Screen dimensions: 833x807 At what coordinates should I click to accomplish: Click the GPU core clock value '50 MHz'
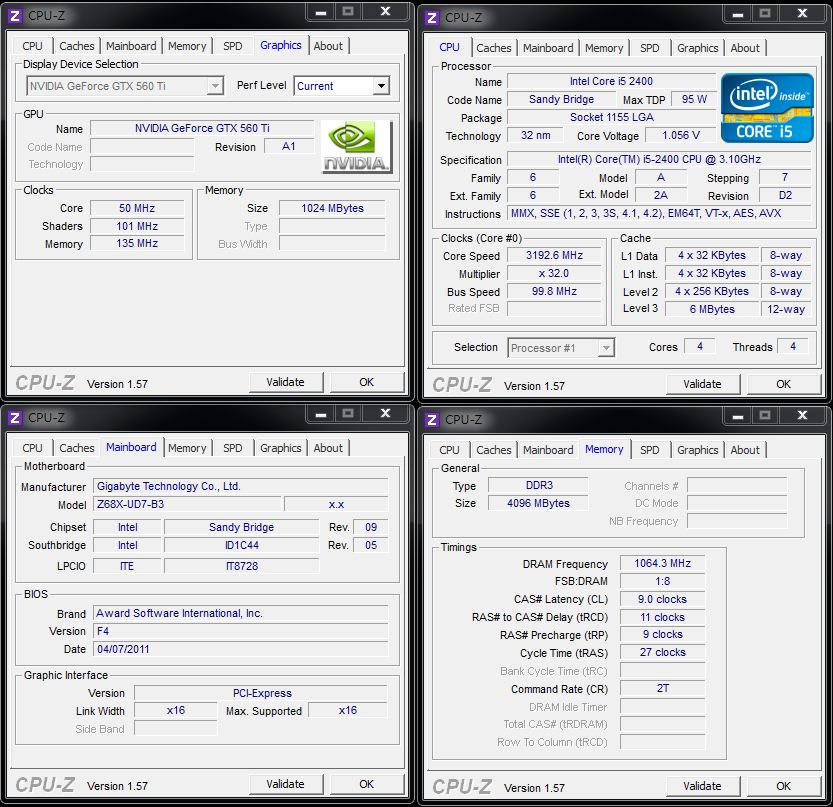pos(137,208)
